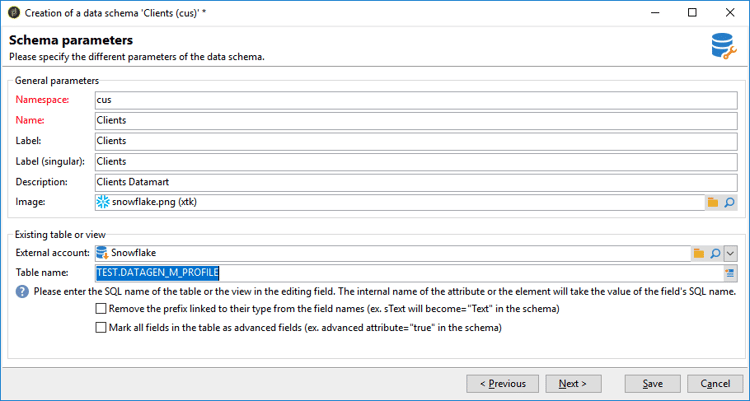
Task: Click the Cancel button
Action: click(715, 383)
